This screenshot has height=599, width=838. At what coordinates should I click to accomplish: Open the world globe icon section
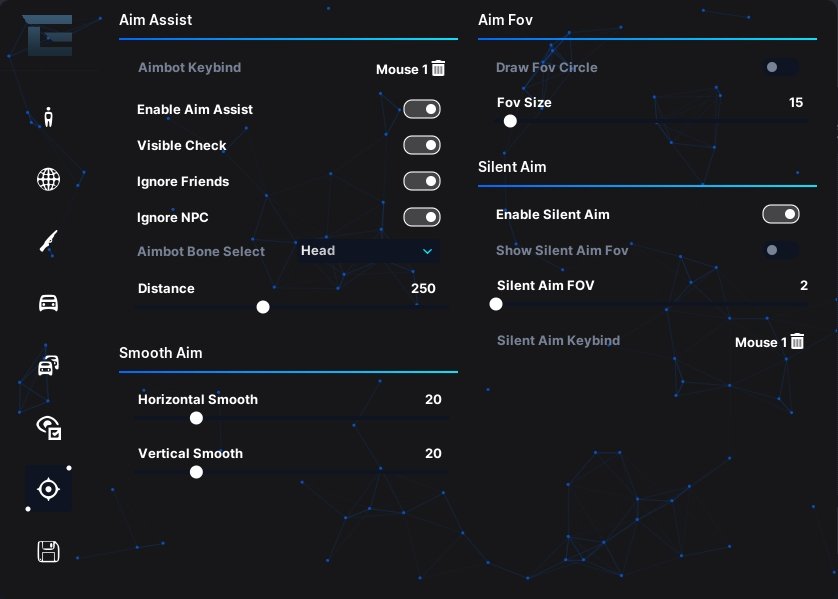point(48,179)
